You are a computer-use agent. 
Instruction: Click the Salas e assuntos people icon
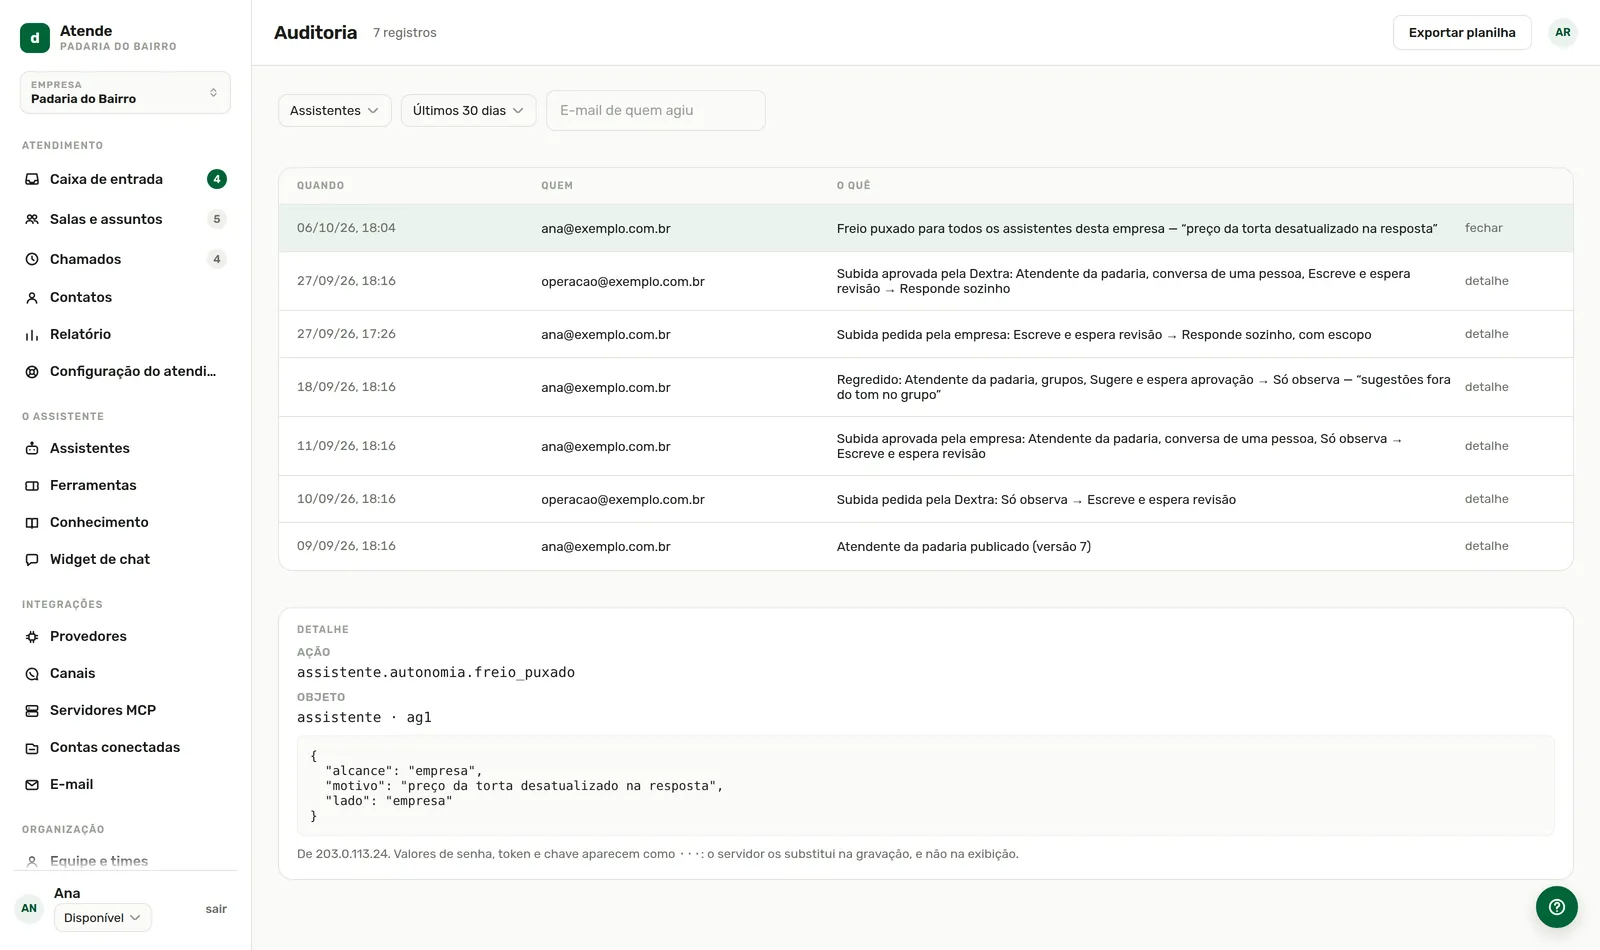click(32, 219)
